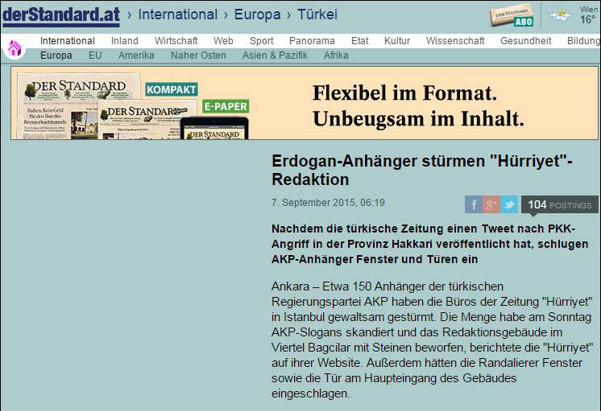601x411 pixels.
Task: Open the Gesundheit section
Action: pyautogui.click(x=525, y=41)
